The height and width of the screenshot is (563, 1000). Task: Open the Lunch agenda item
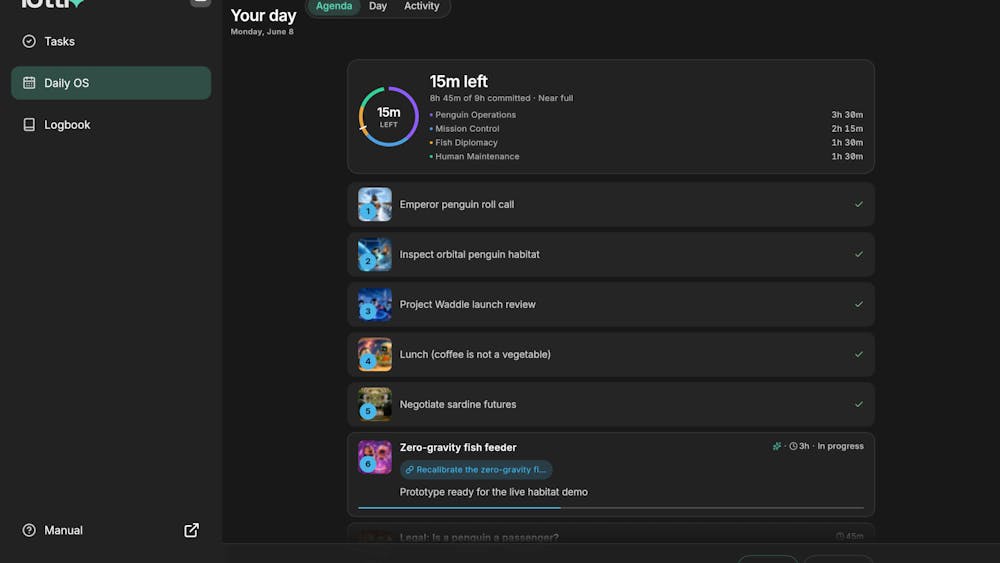click(610, 355)
